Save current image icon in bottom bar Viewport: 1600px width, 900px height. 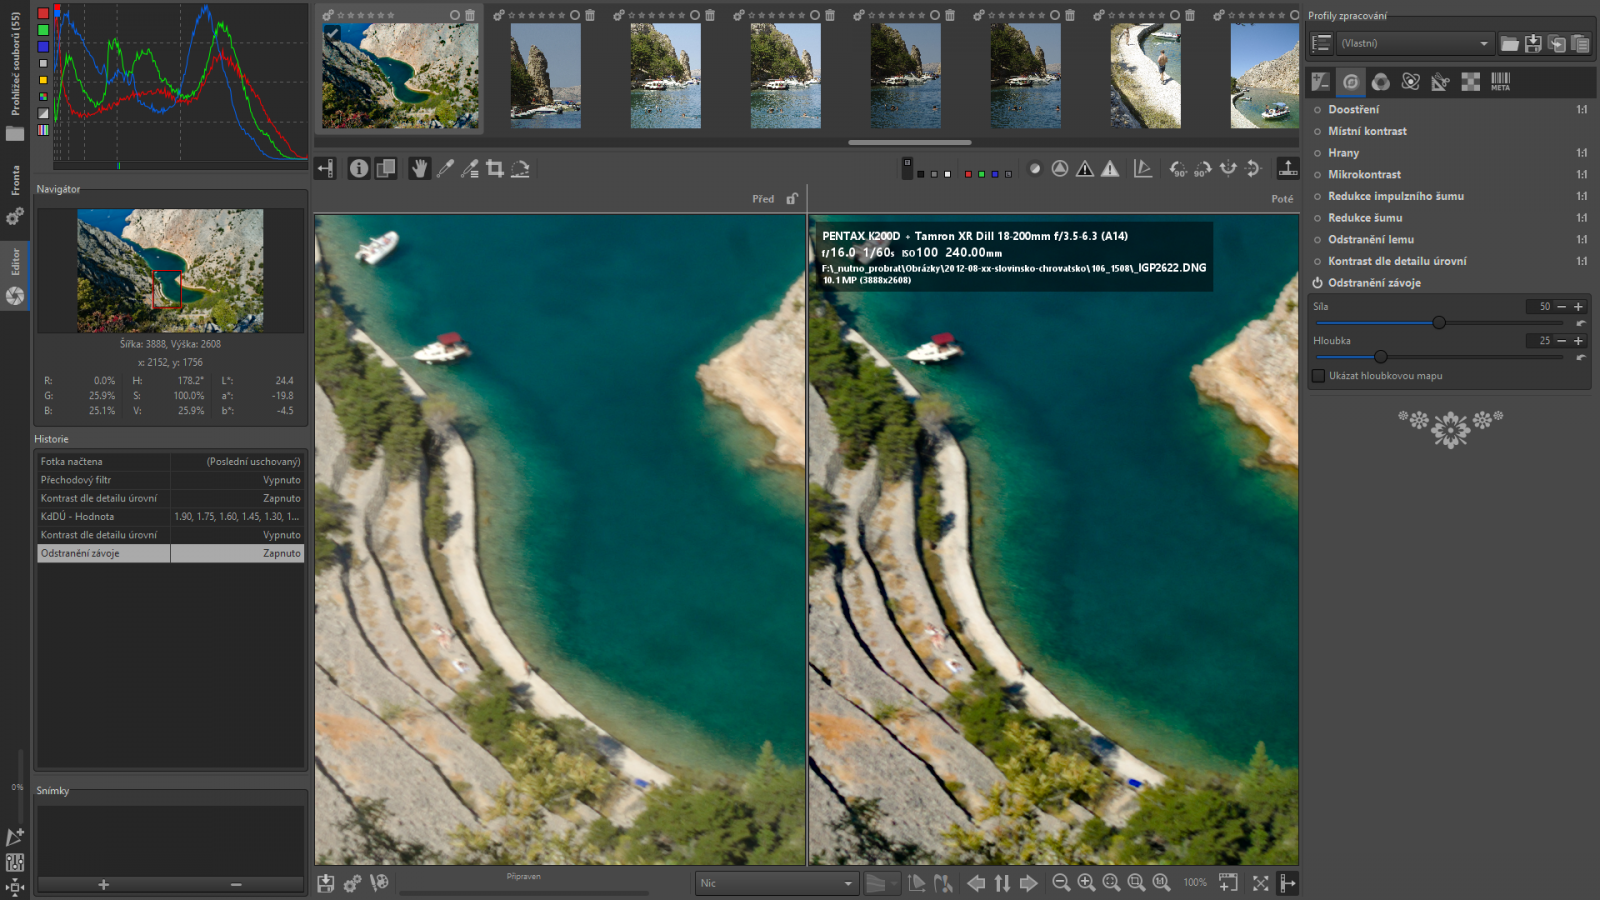[326, 883]
